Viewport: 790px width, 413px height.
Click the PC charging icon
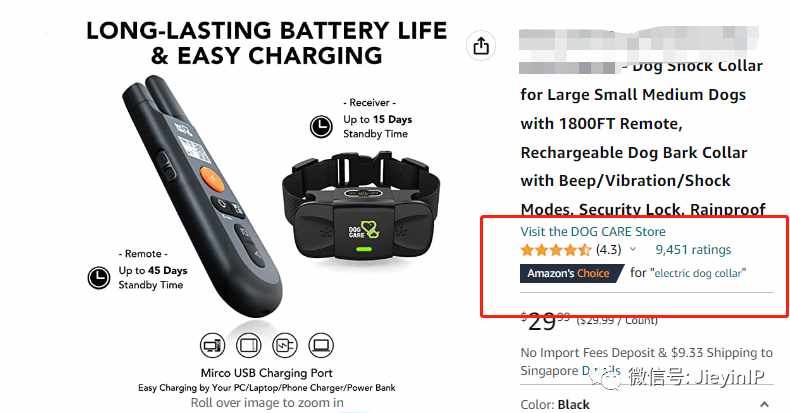click(x=212, y=346)
